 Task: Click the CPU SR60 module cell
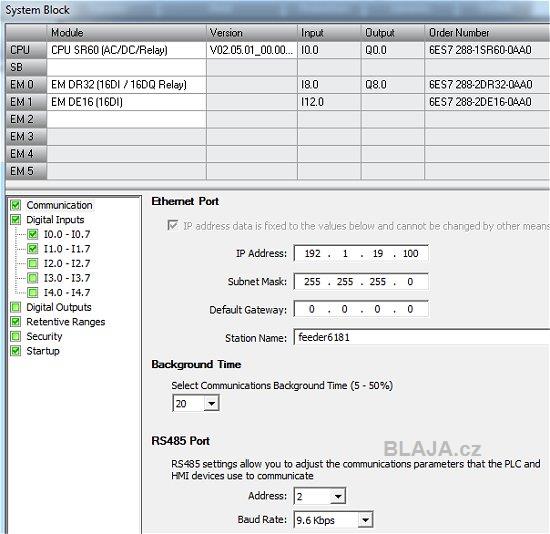coord(126,50)
